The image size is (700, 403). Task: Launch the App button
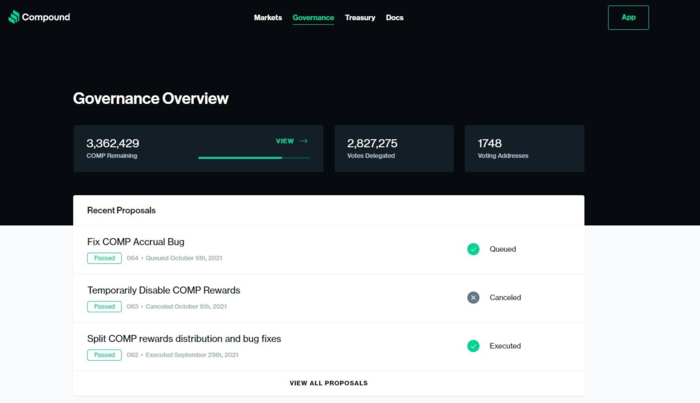(628, 17)
